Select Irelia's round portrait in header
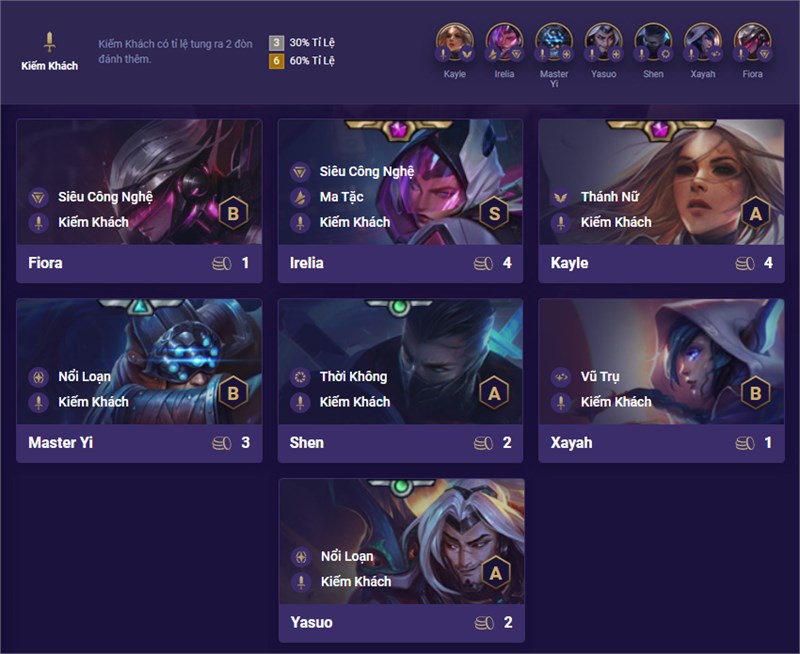 [504, 42]
